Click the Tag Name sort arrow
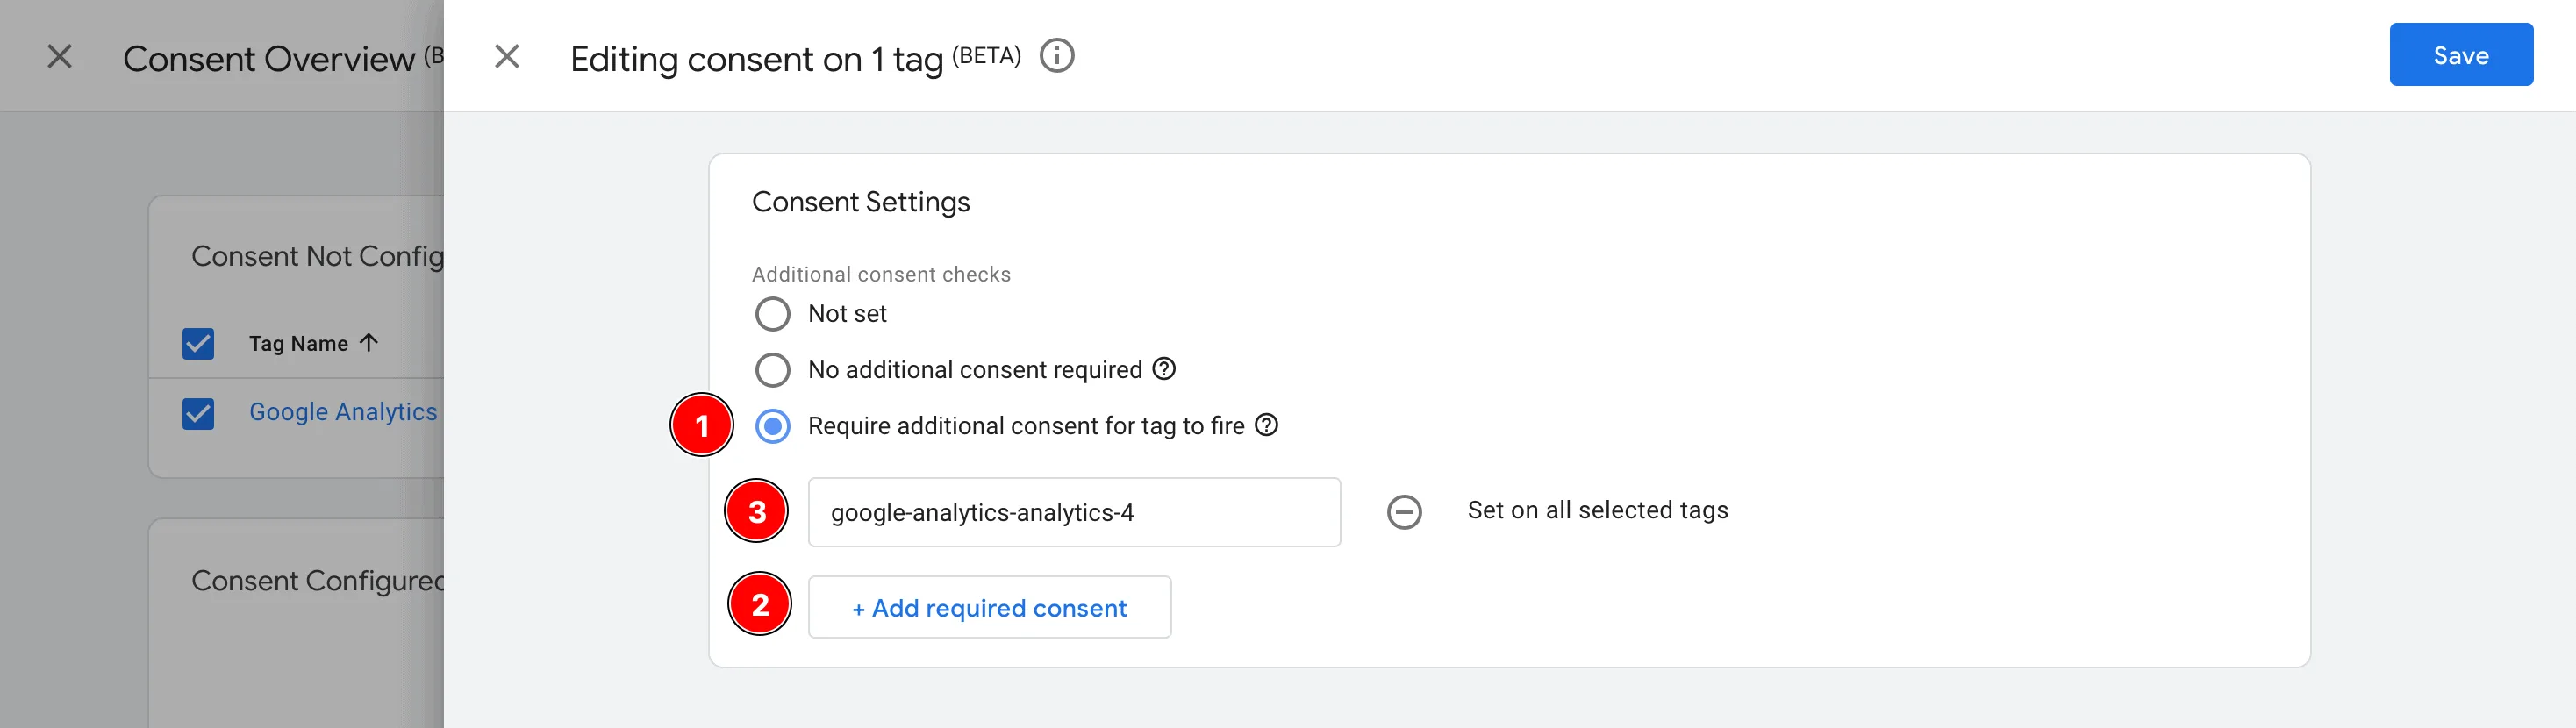Screen dimensions: 2576x728 pyautogui.click(x=369, y=343)
